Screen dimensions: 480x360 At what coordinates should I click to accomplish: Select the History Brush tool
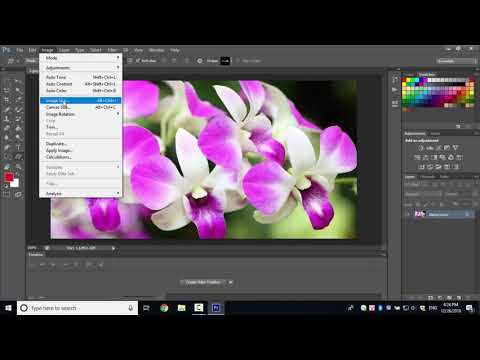(18, 119)
